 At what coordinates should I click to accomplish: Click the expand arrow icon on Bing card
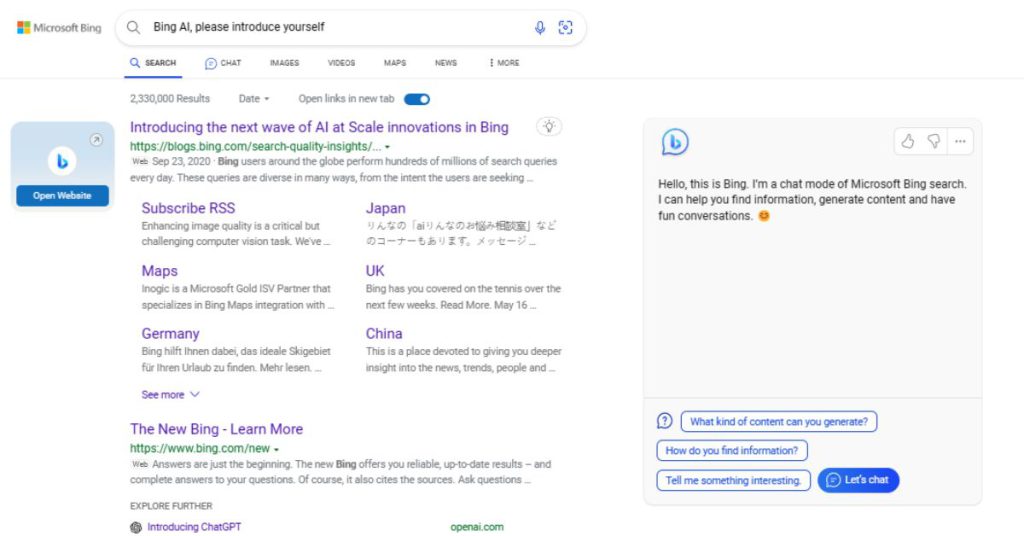pyautogui.click(x=96, y=140)
